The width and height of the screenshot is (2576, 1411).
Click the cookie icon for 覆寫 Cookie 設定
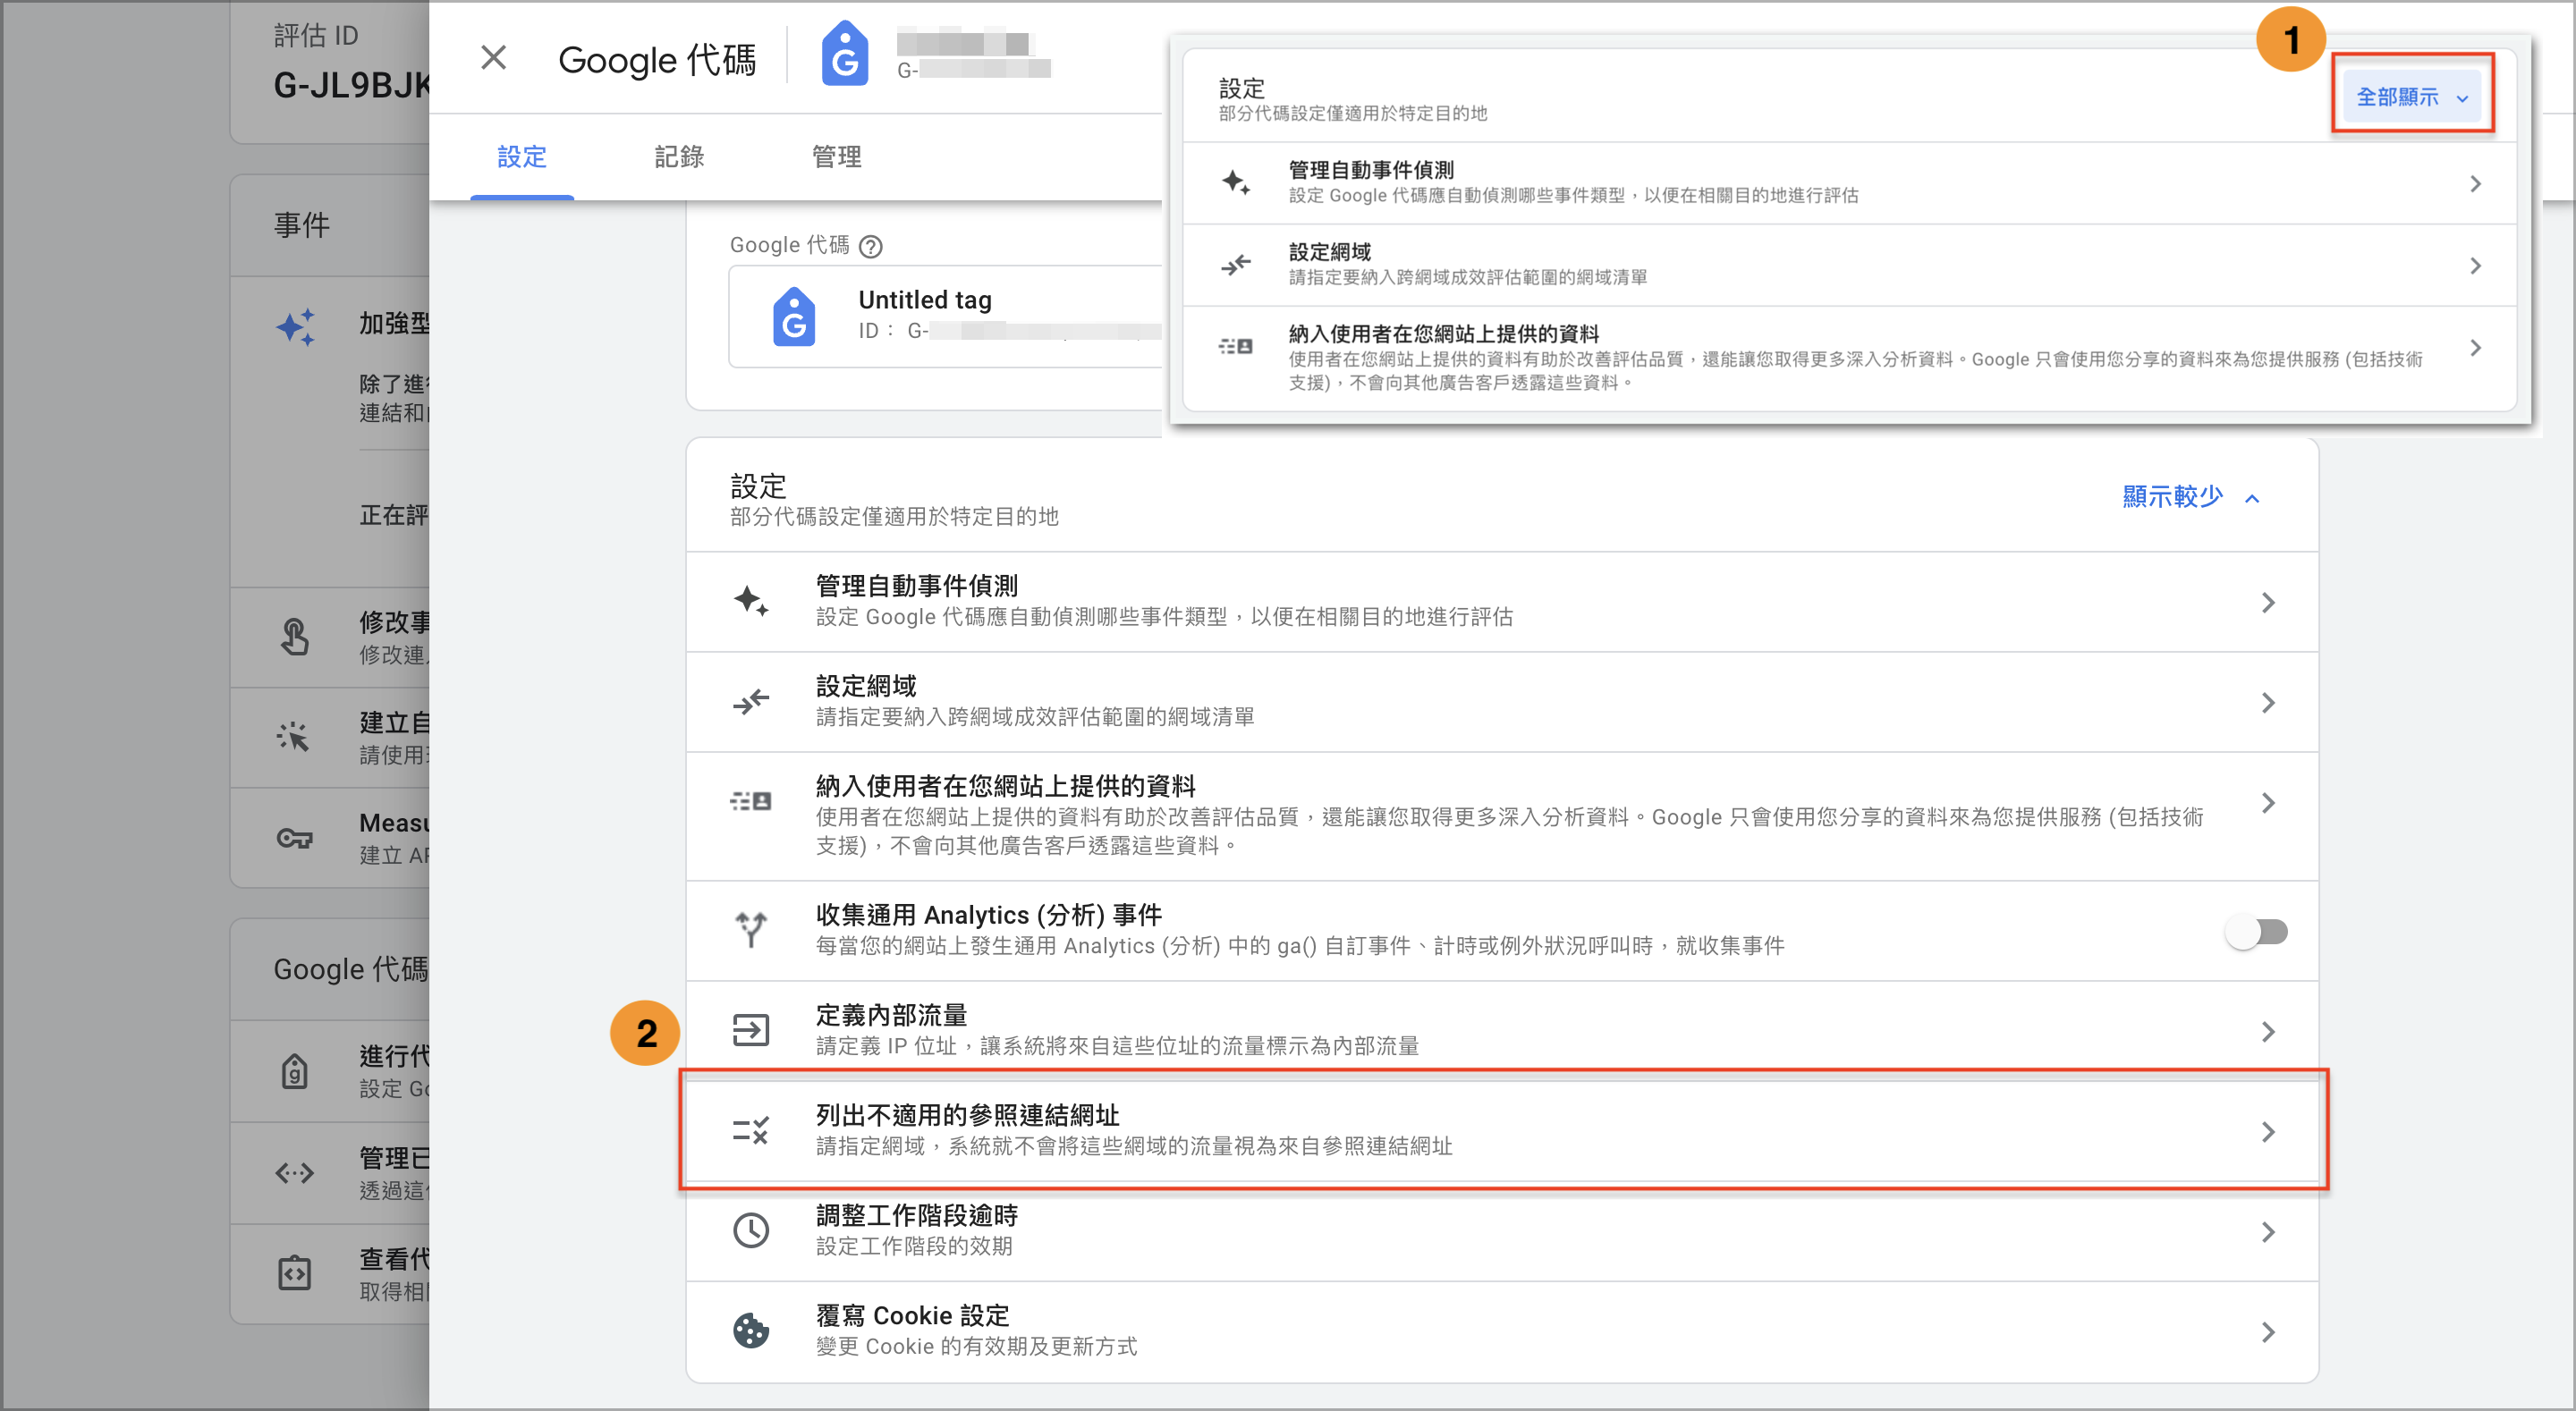point(751,1331)
